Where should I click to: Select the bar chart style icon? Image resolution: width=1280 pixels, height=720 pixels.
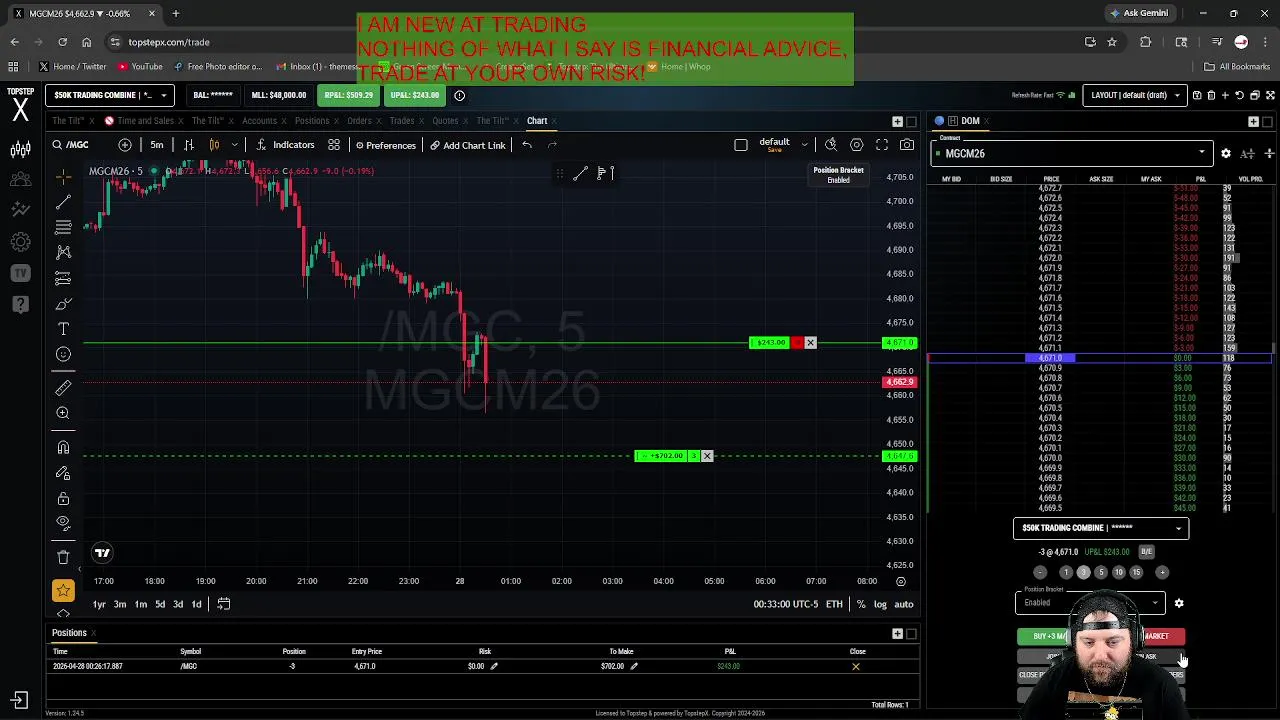pyautogui.click(x=188, y=145)
